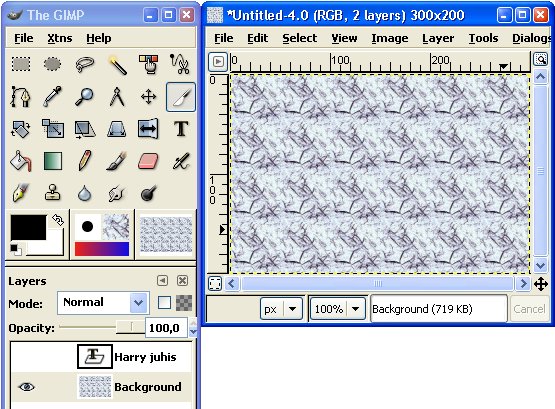Select the Rectangle Select tool
The height and width of the screenshot is (409, 555).
(x=21, y=64)
